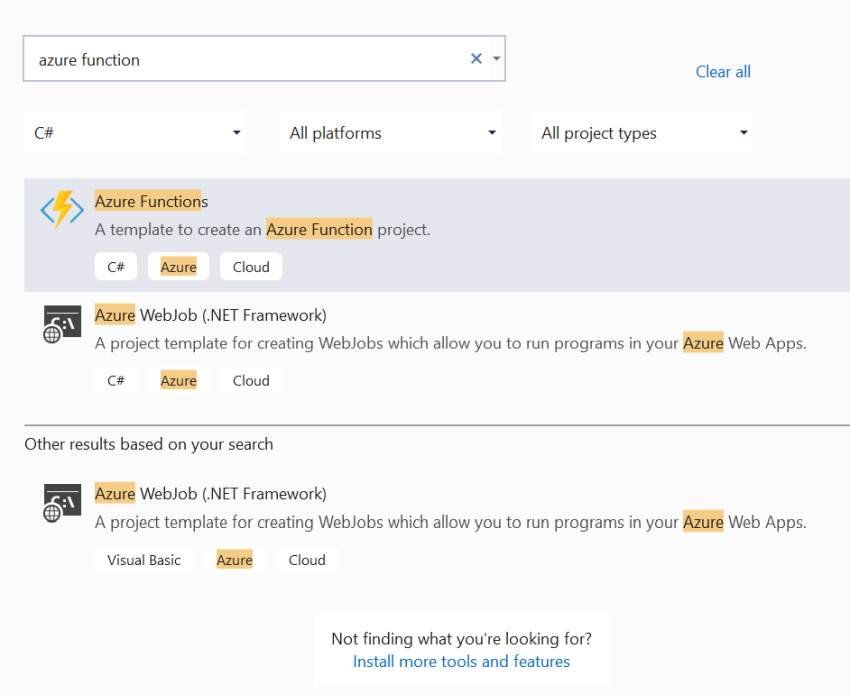
Task: Click the C# tag on Azure WebJob
Action: coord(116,380)
